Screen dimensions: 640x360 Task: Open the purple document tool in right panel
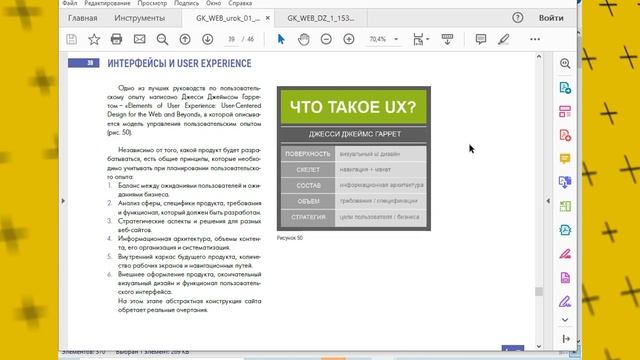pos(565,278)
